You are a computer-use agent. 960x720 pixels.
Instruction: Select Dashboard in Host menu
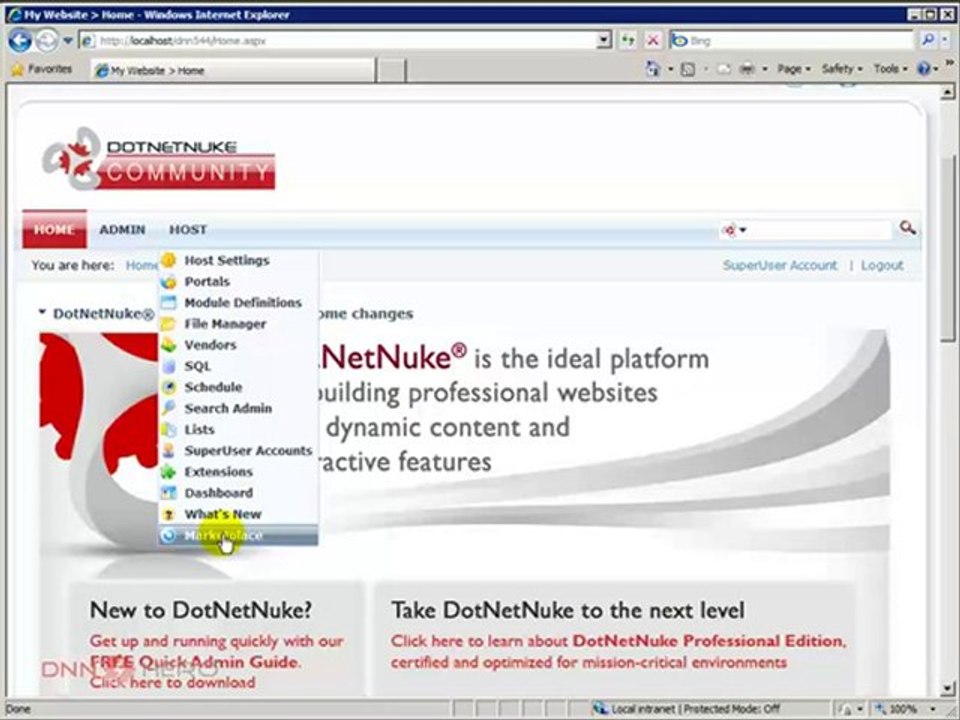coord(238,493)
